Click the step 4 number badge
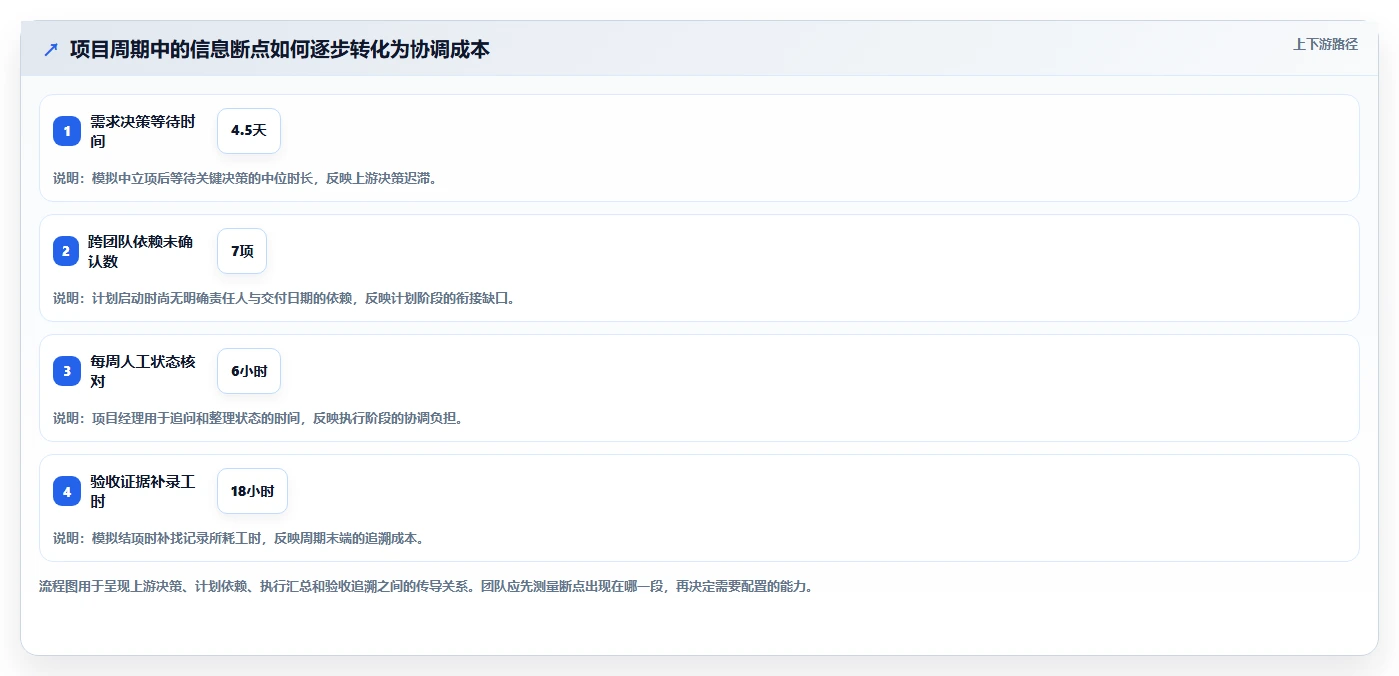This screenshot has width=1399, height=676. 67,491
